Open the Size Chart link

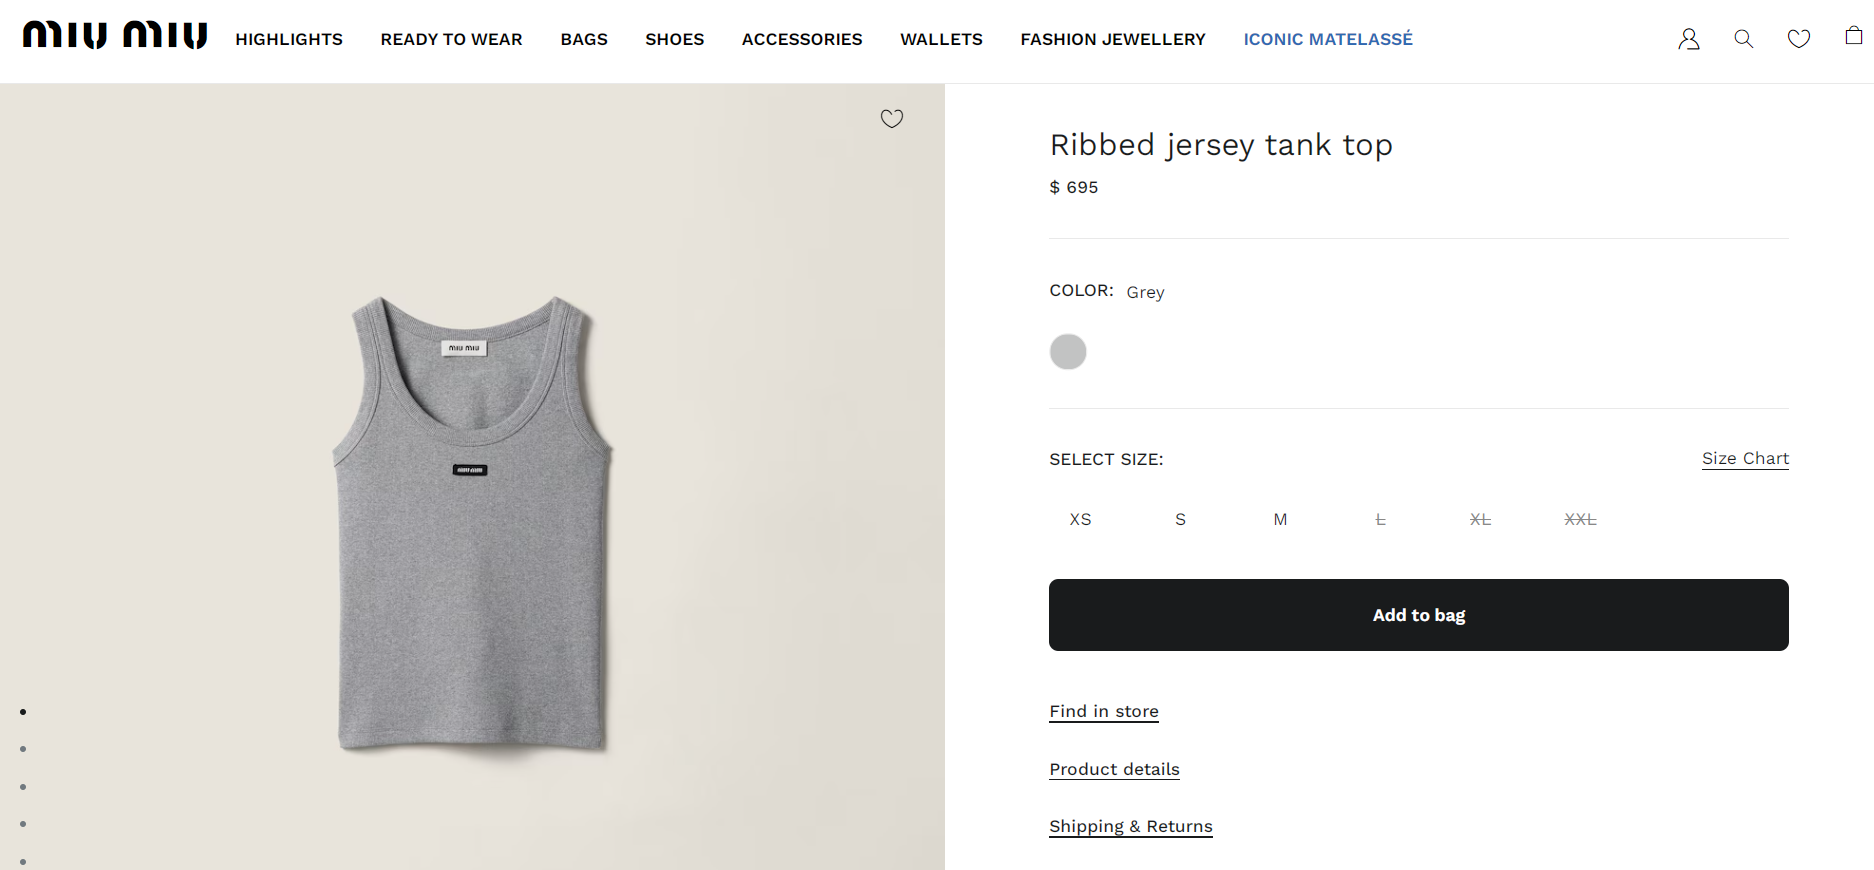1745,458
